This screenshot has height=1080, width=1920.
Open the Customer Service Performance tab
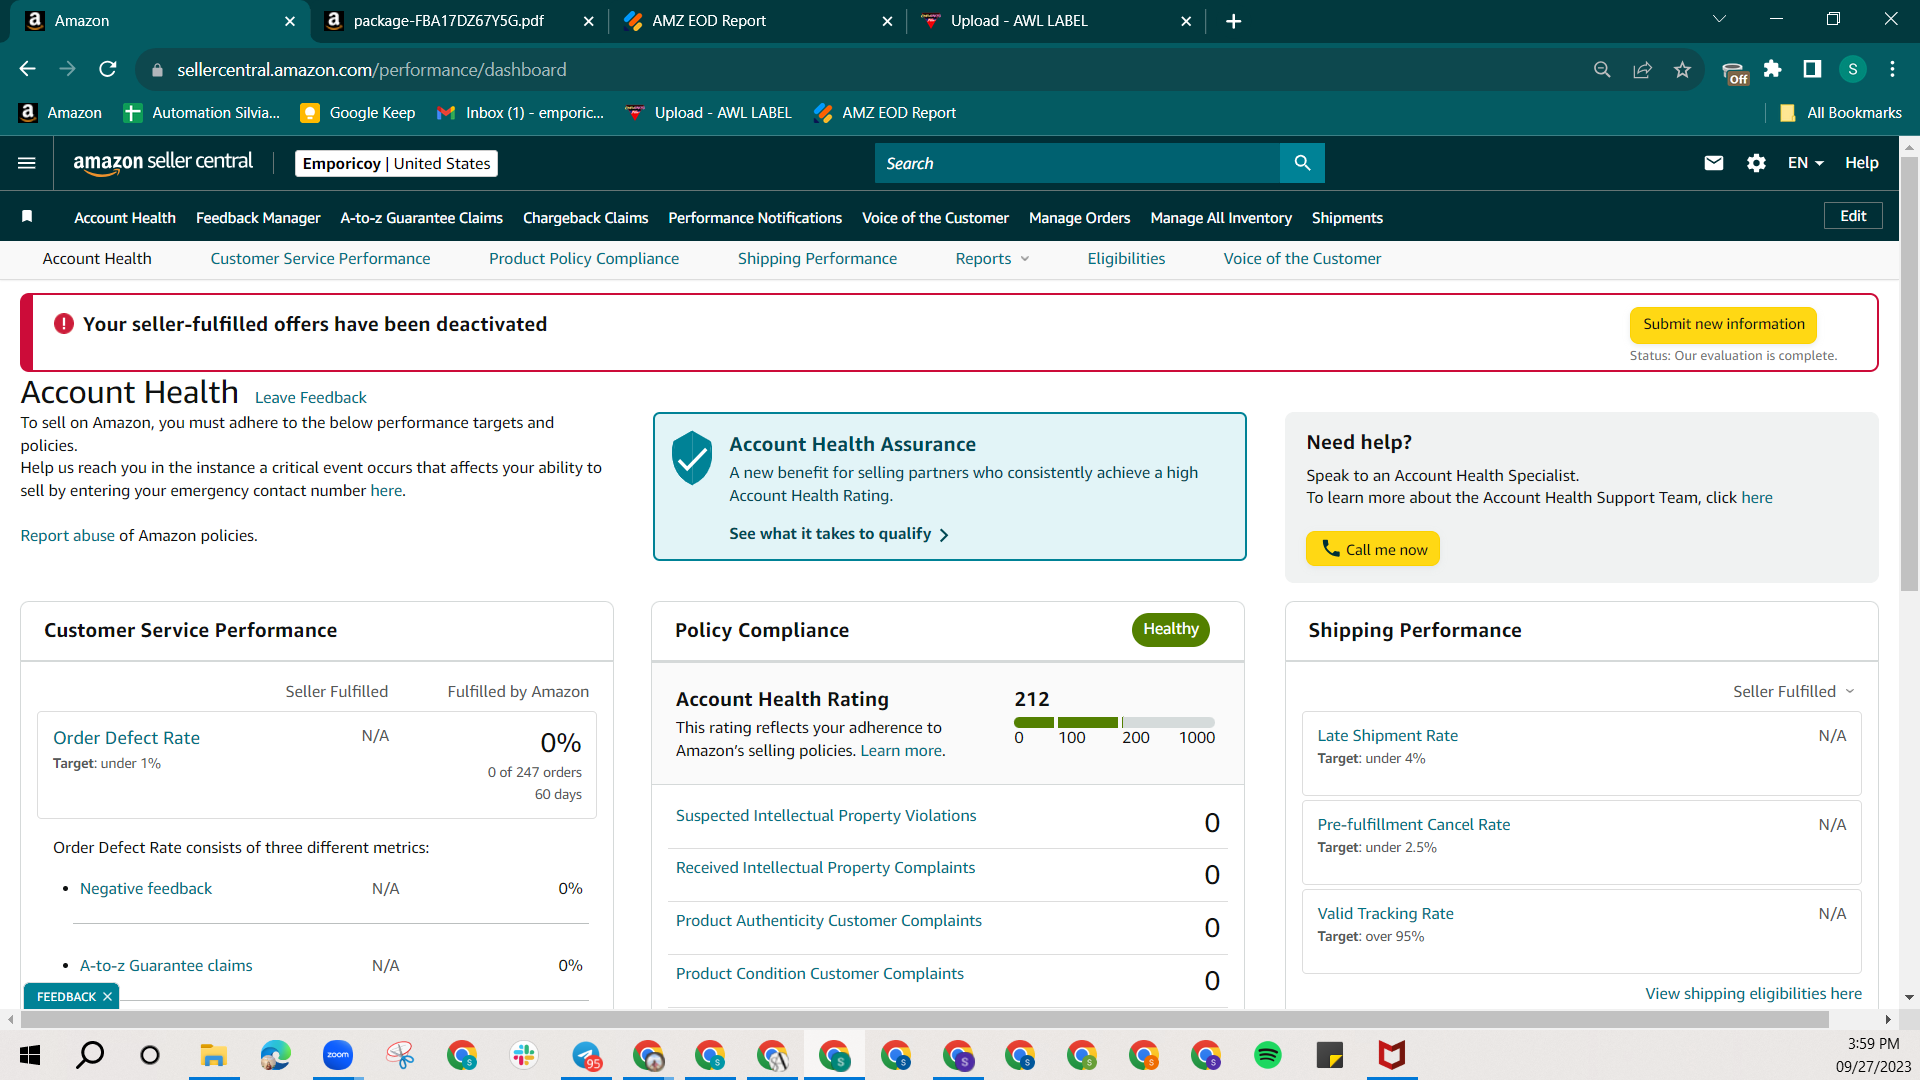(320, 259)
